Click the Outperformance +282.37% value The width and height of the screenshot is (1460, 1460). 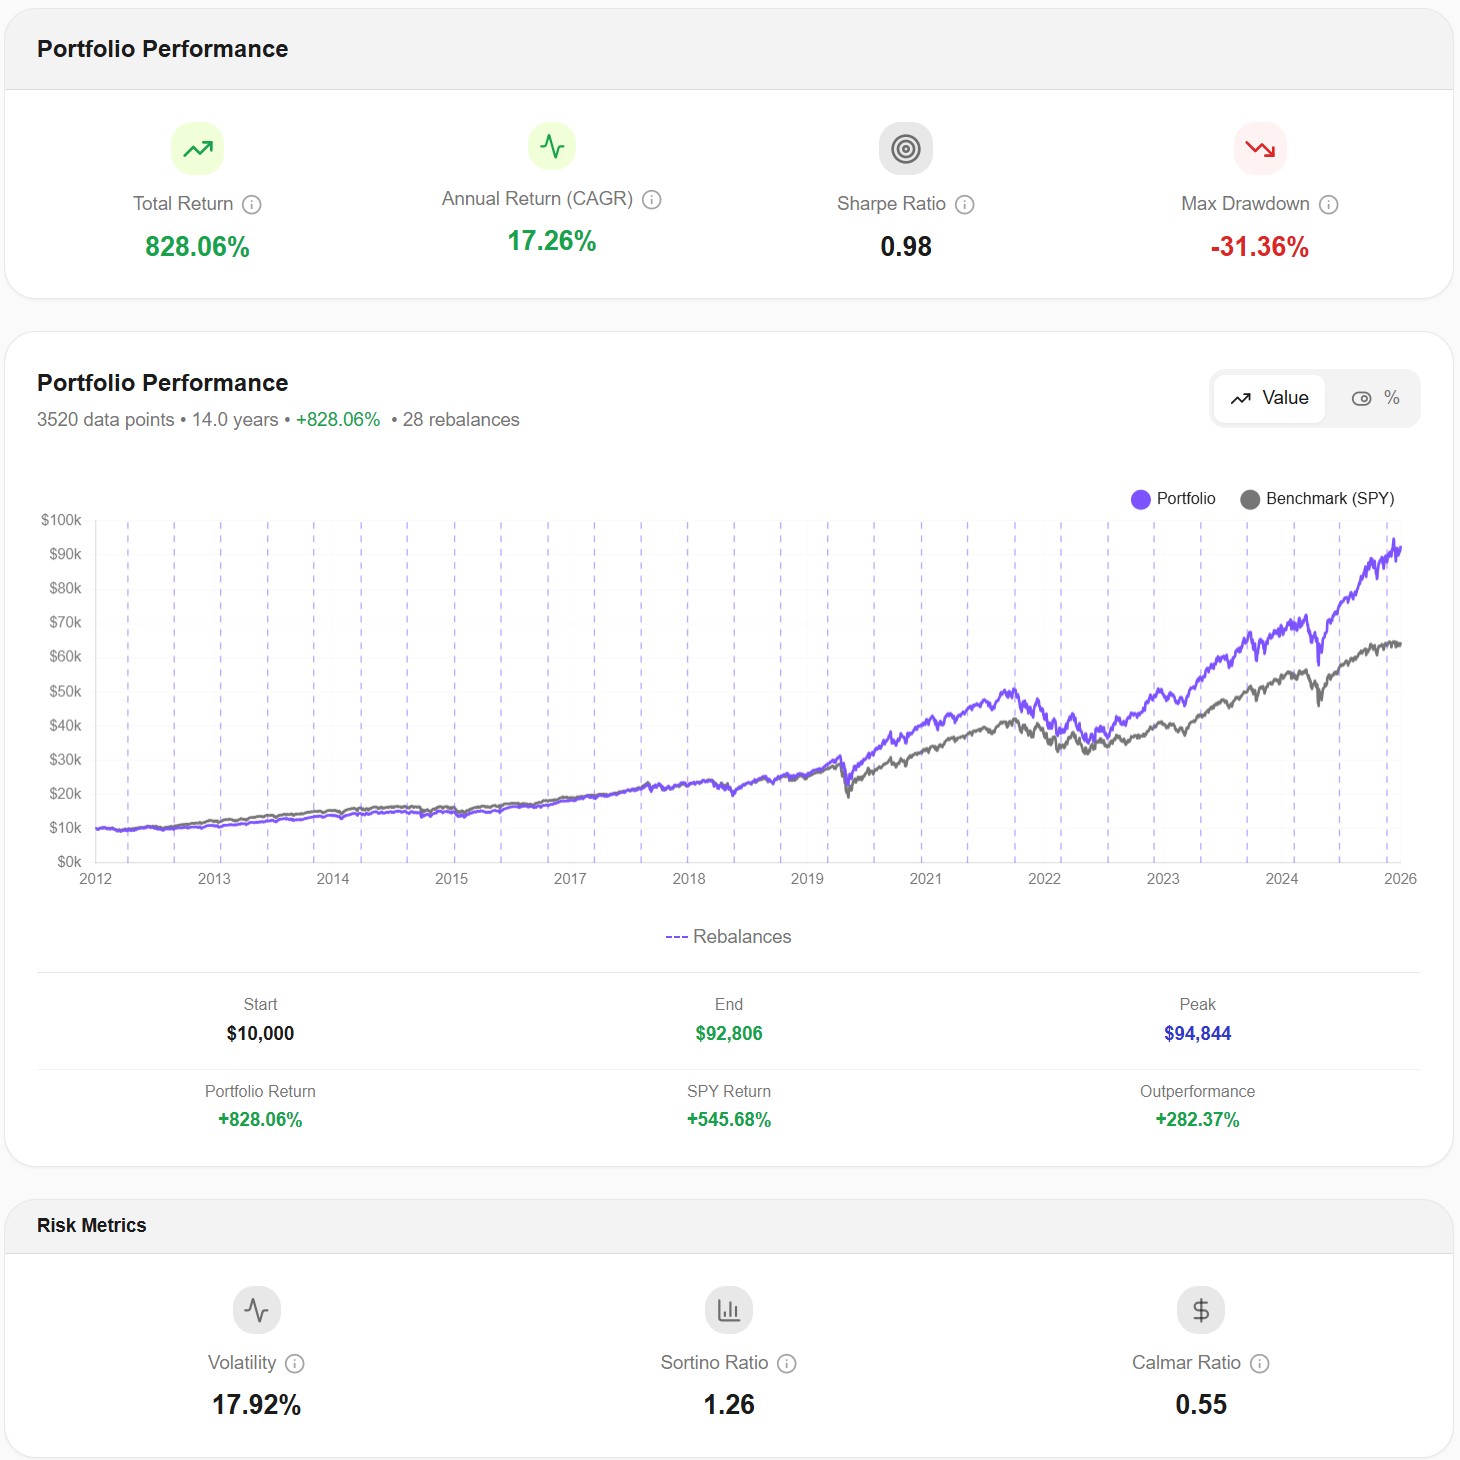(x=1197, y=1119)
